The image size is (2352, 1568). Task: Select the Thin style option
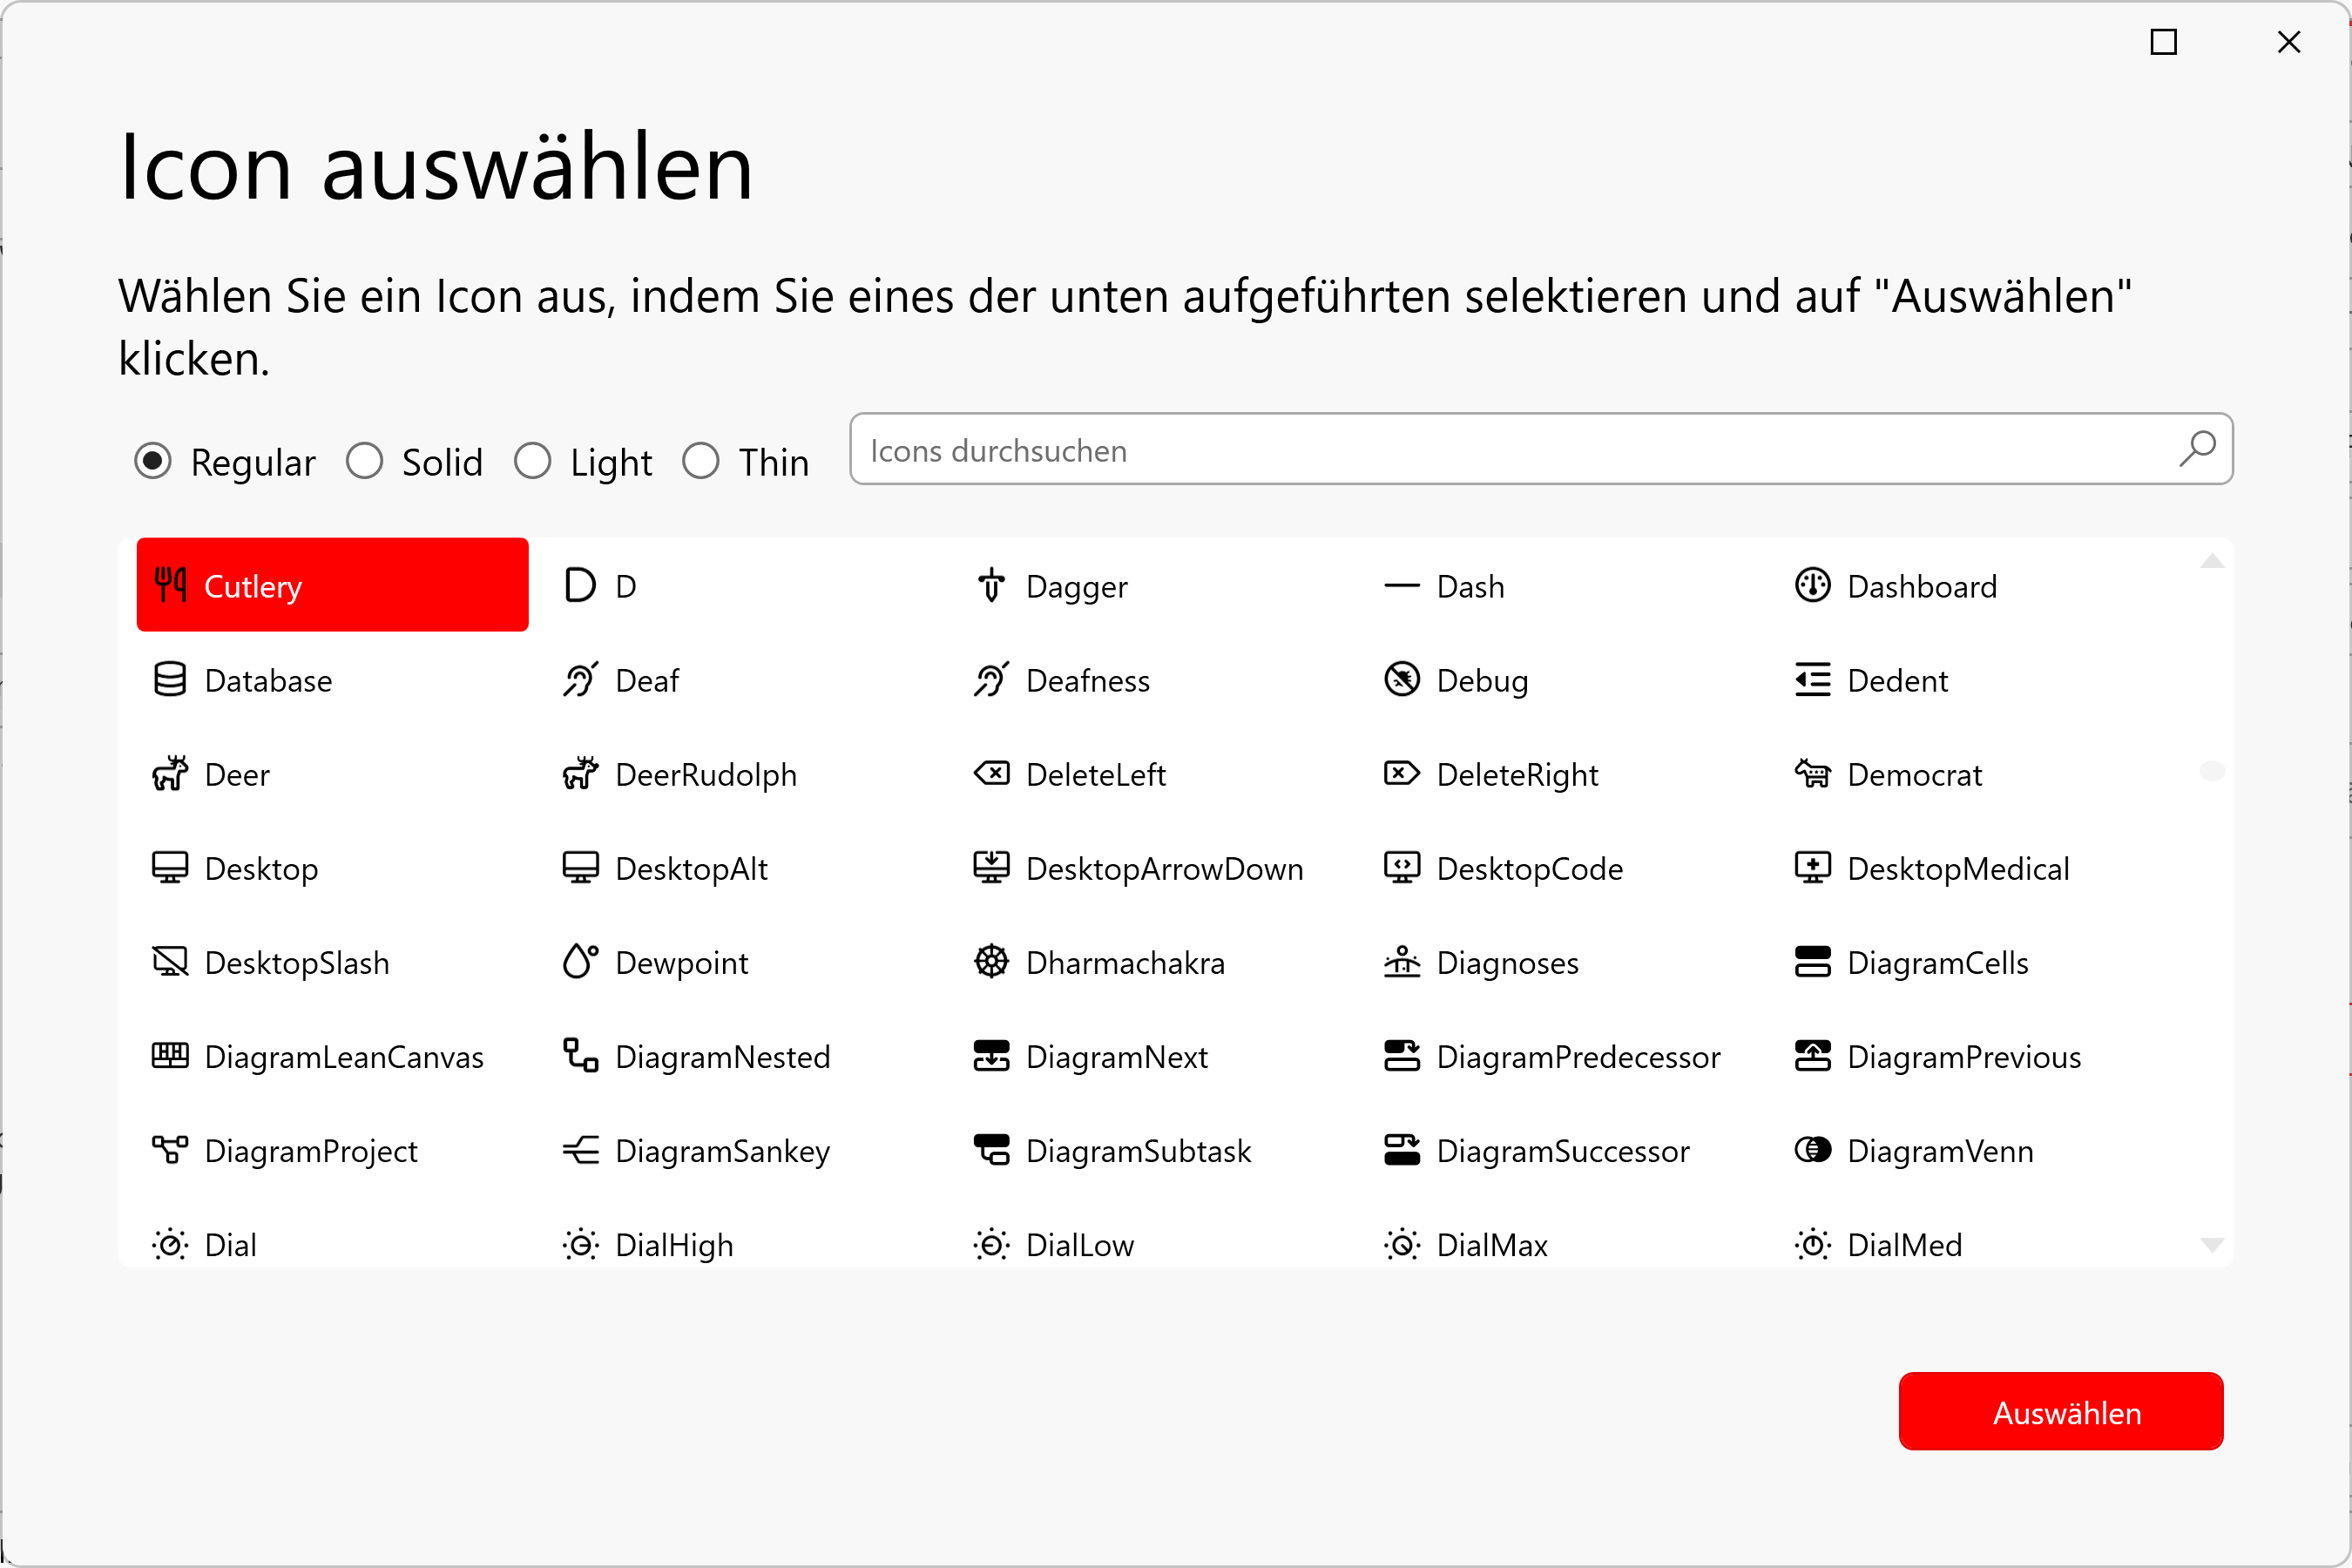point(701,461)
